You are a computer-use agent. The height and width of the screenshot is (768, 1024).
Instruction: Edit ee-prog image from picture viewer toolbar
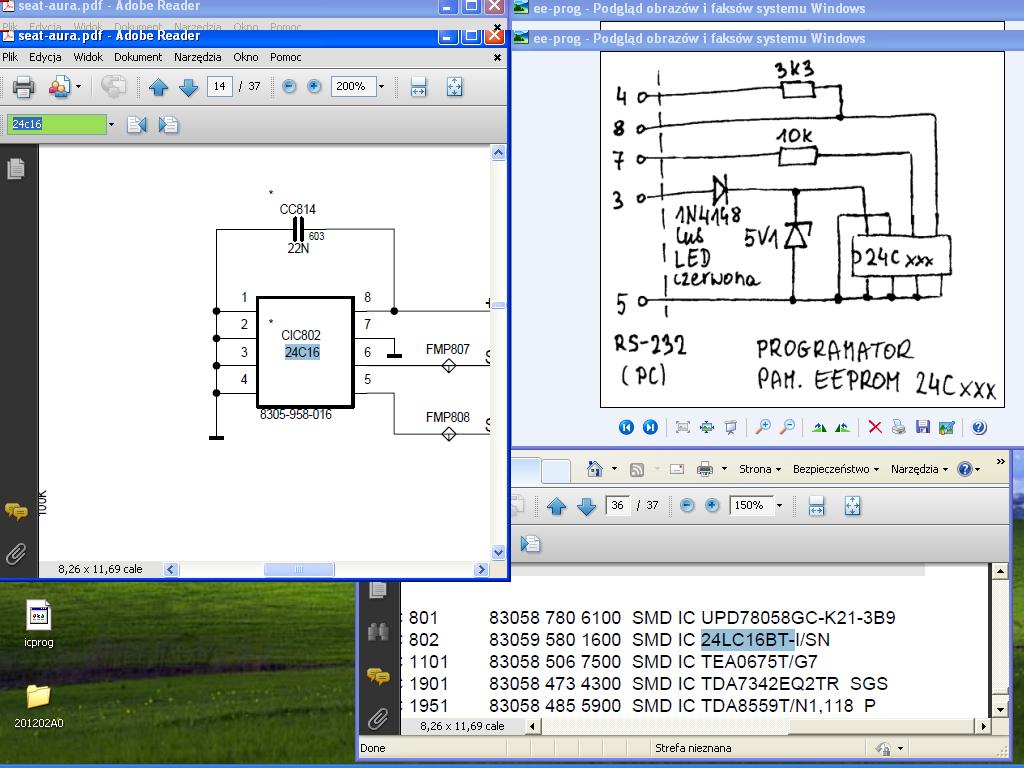pos(946,427)
